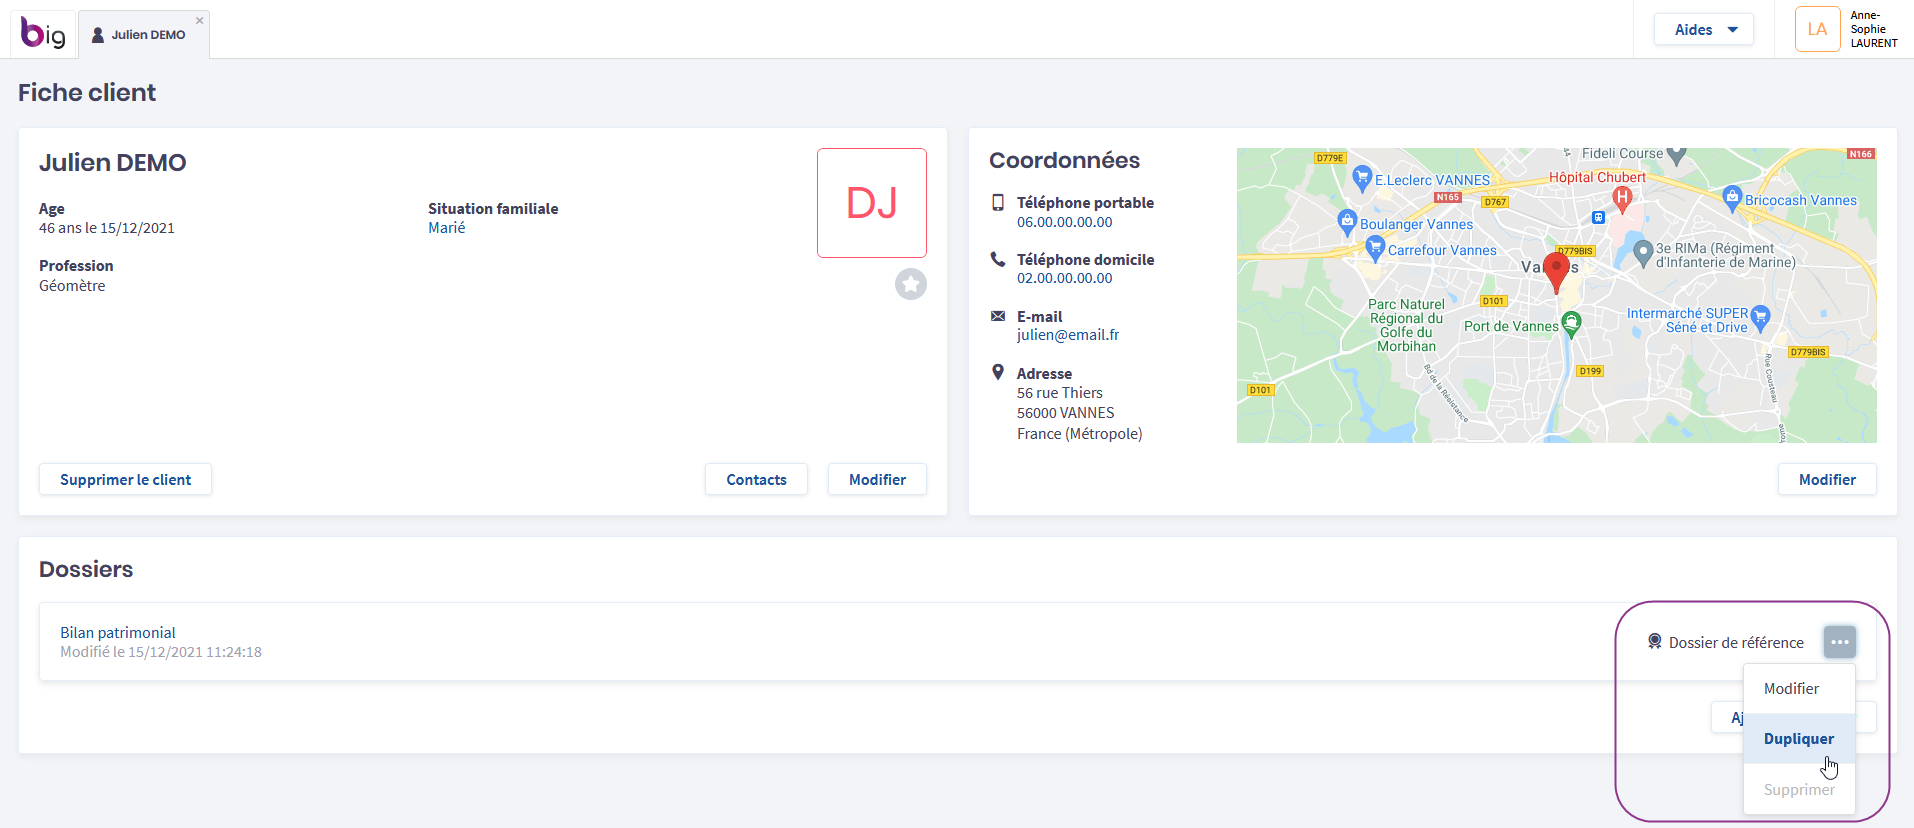Image resolution: width=1914 pixels, height=828 pixels.
Task: Click the Marié family situation value
Action: [x=447, y=228]
